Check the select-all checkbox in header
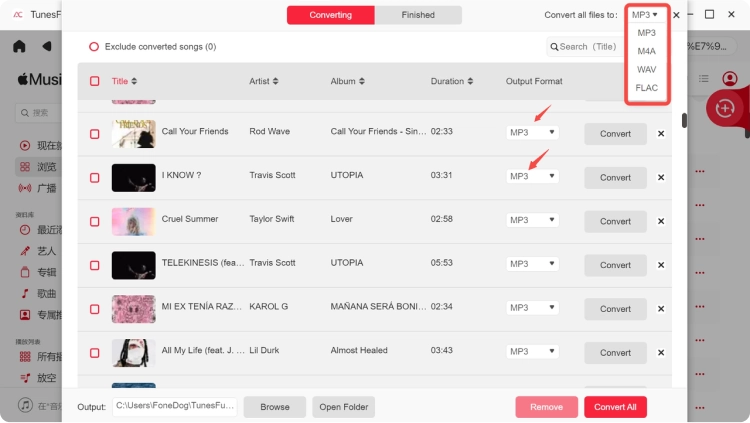Image resolution: width=750 pixels, height=423 pixels. pos(95,81)
